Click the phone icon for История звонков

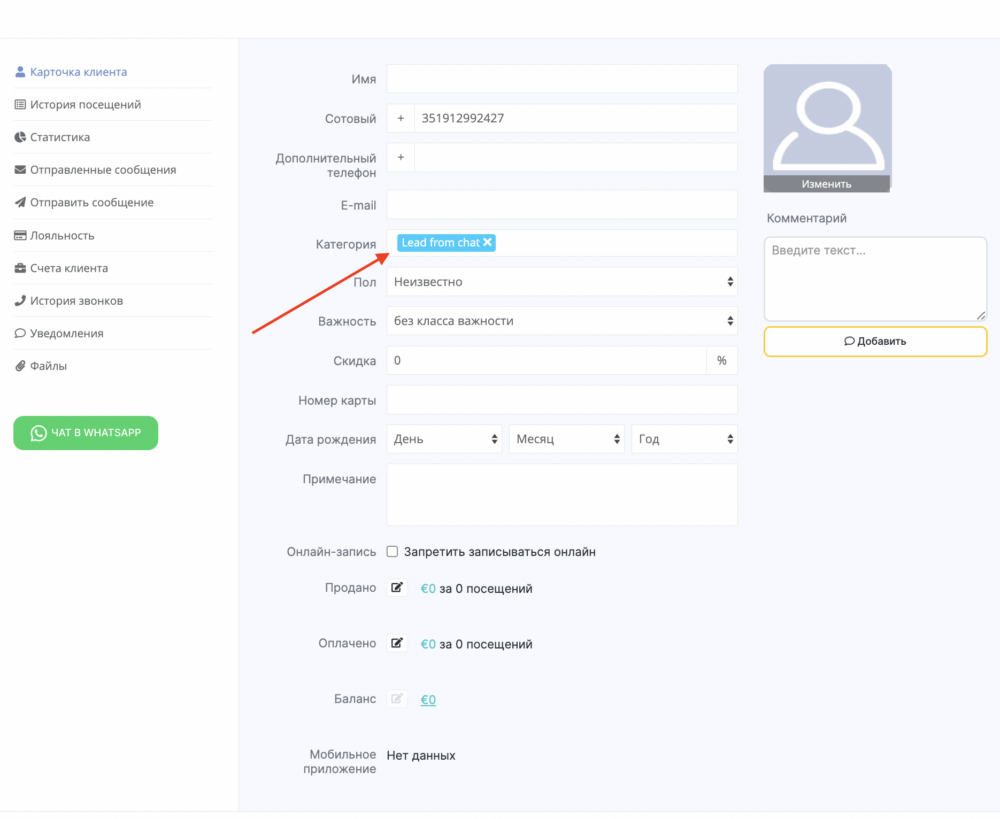(20, 301)
